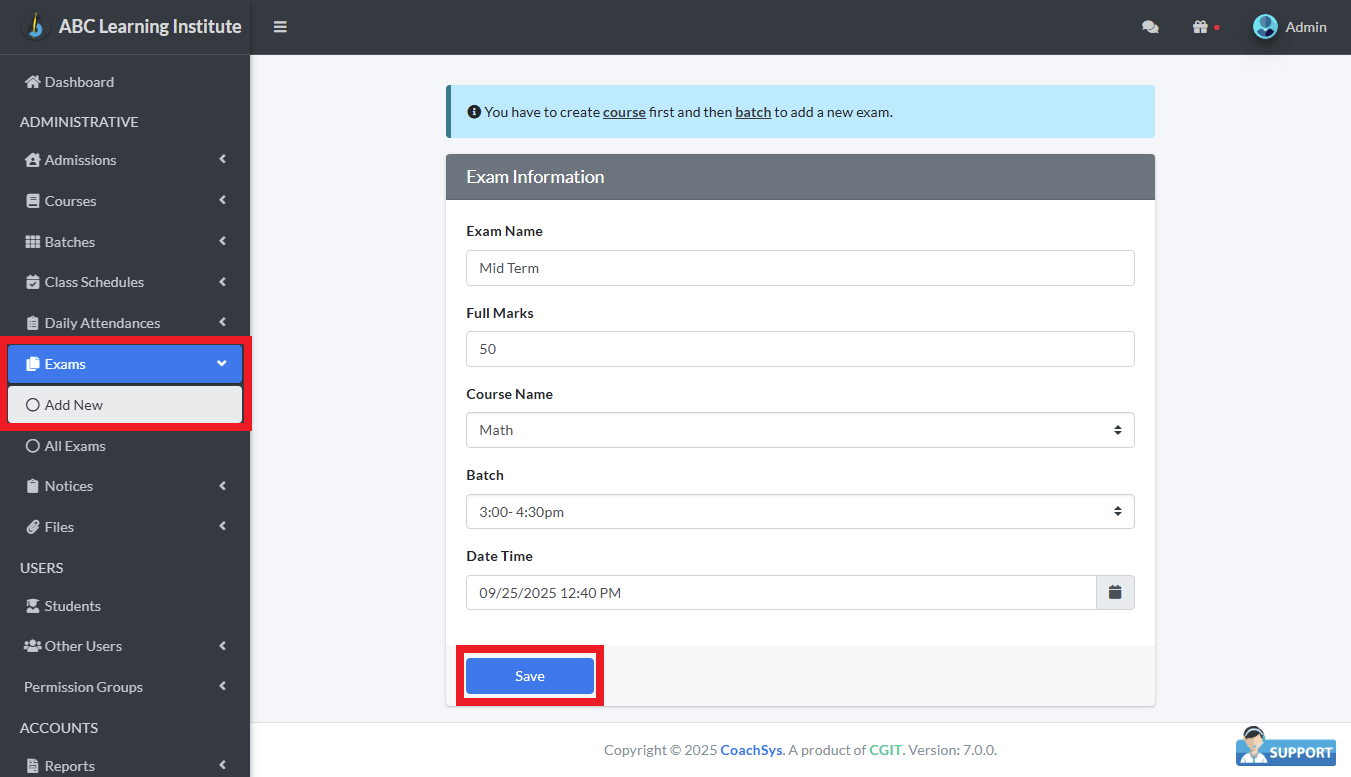This screenshot has width=1351, height=777.
Task: Click the Exam Name input field
Action: [x=799, y=268]
